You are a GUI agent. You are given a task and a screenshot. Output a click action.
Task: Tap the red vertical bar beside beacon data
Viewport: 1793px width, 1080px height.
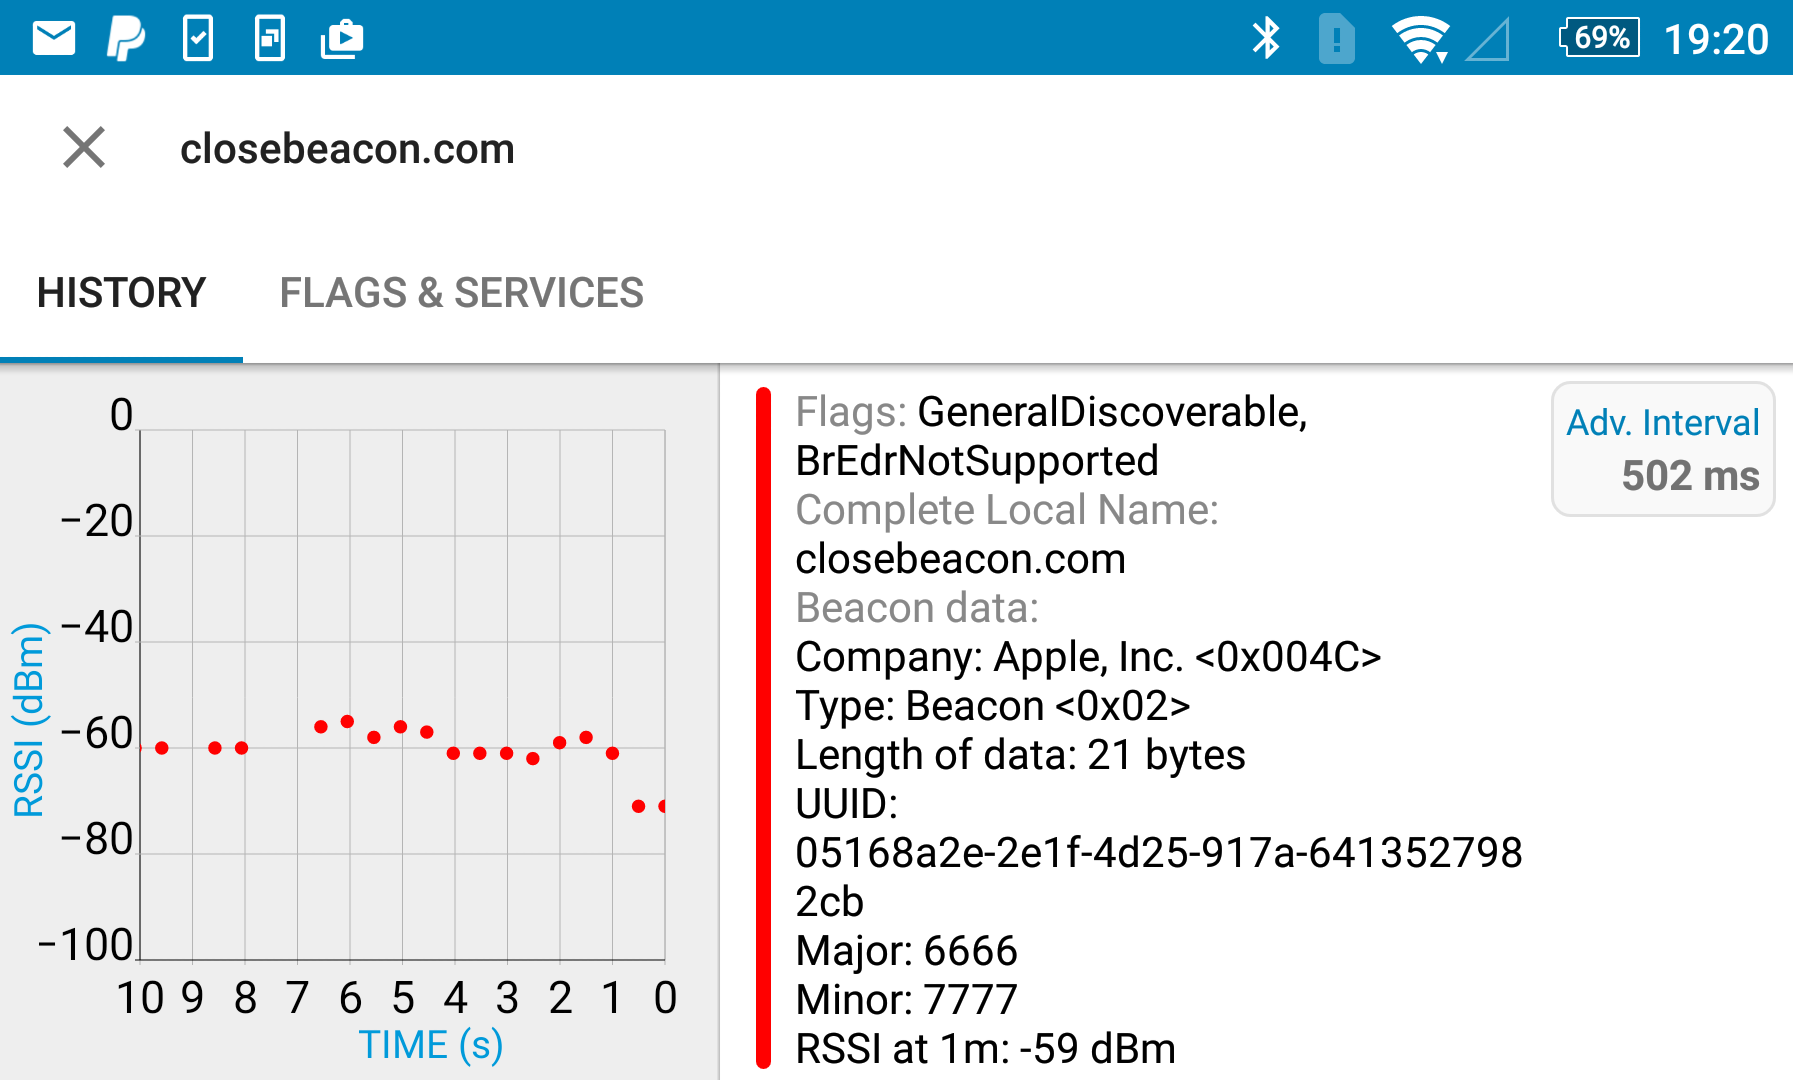[764, 728]
